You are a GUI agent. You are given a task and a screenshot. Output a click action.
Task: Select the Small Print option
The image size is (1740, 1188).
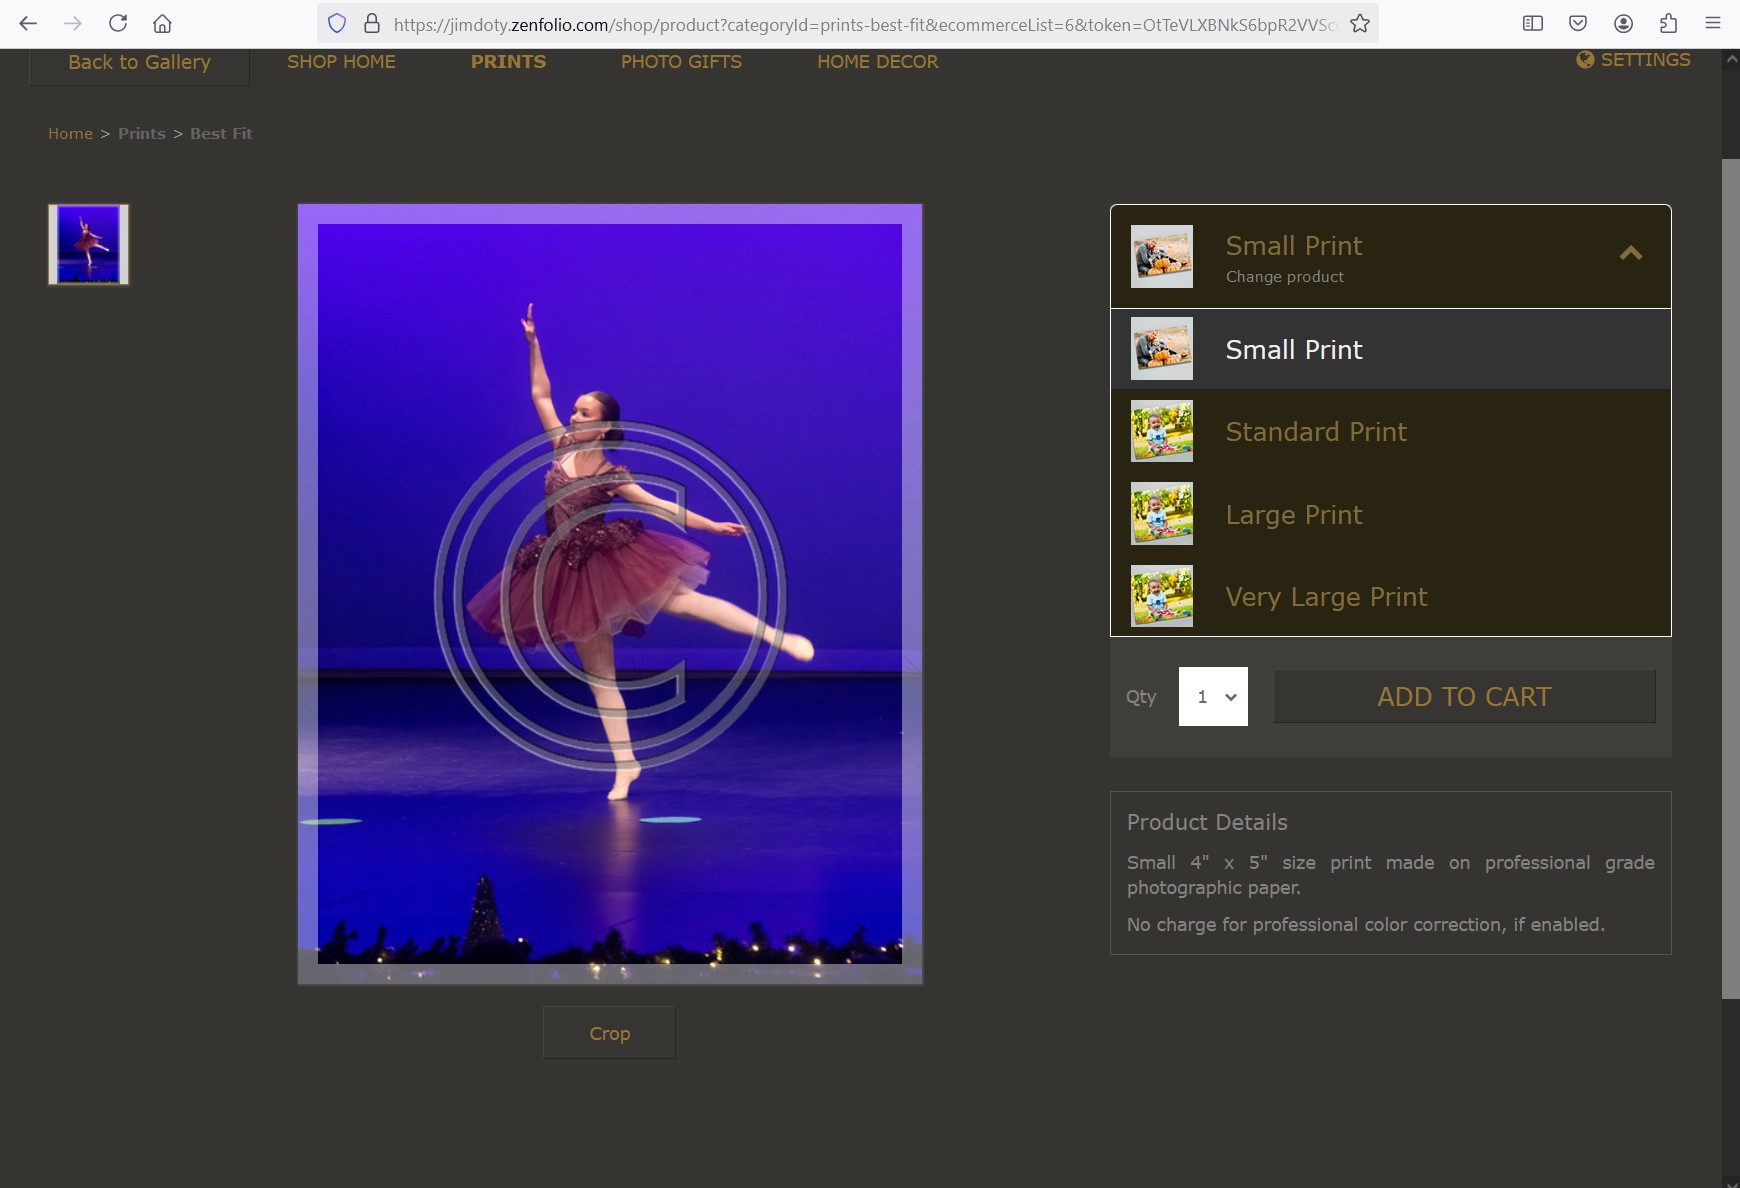click(x=1391, y=349)
